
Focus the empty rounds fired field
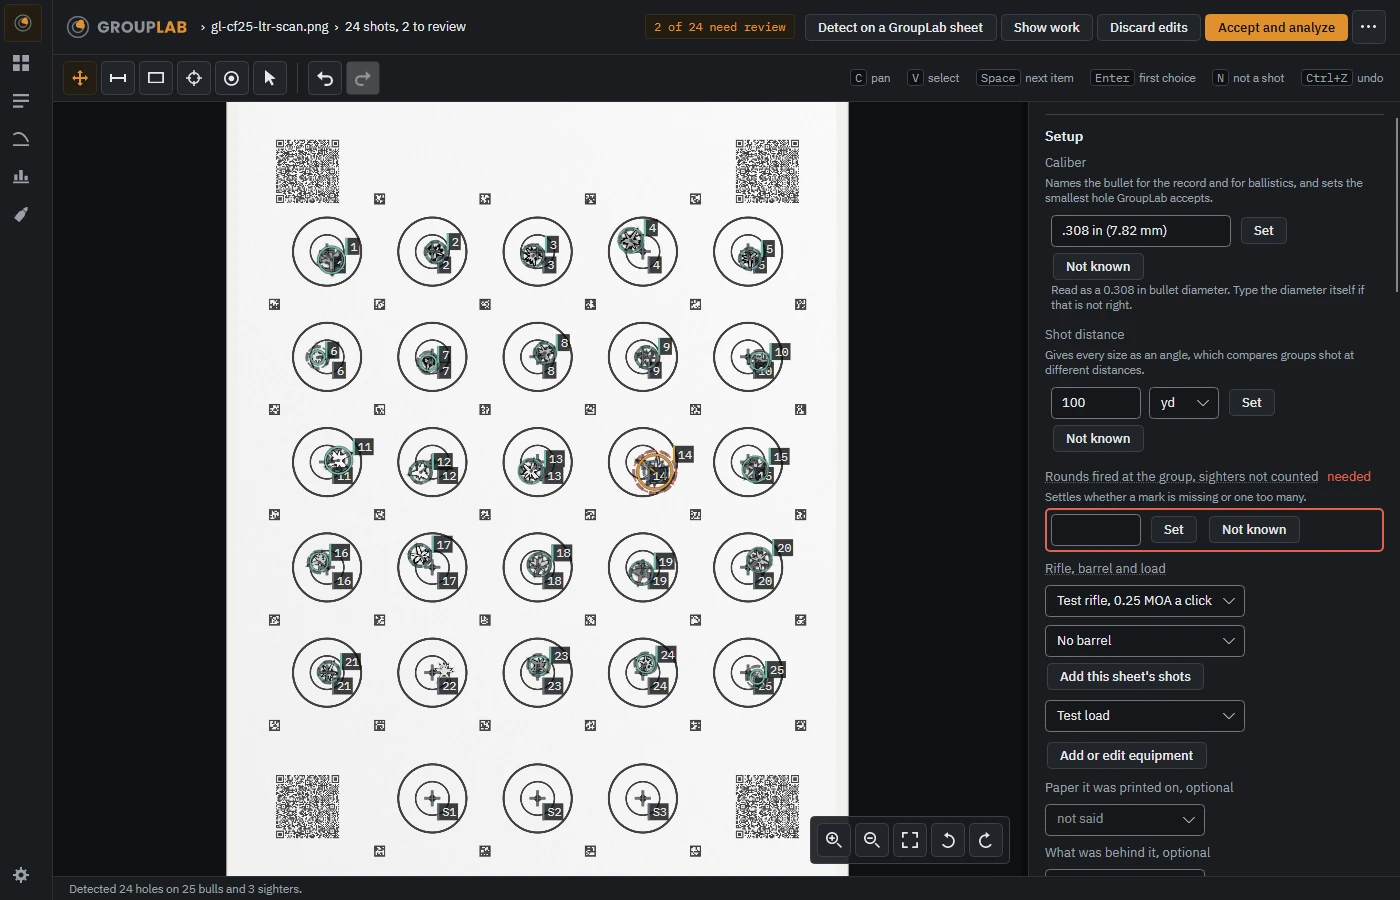[x=1096, y=530]
